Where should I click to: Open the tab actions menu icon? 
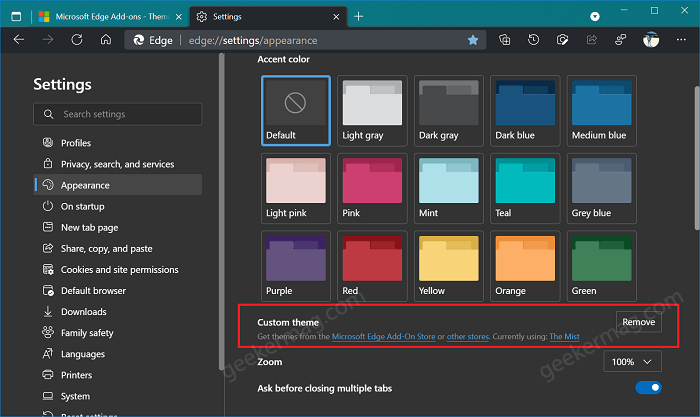point(16,17)
